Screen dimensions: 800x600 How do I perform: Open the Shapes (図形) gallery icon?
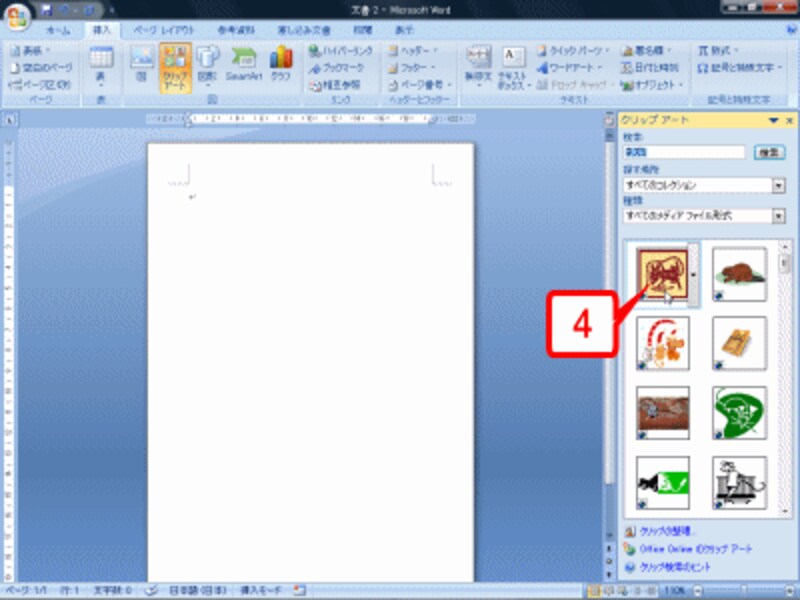[x=210, y=62]
